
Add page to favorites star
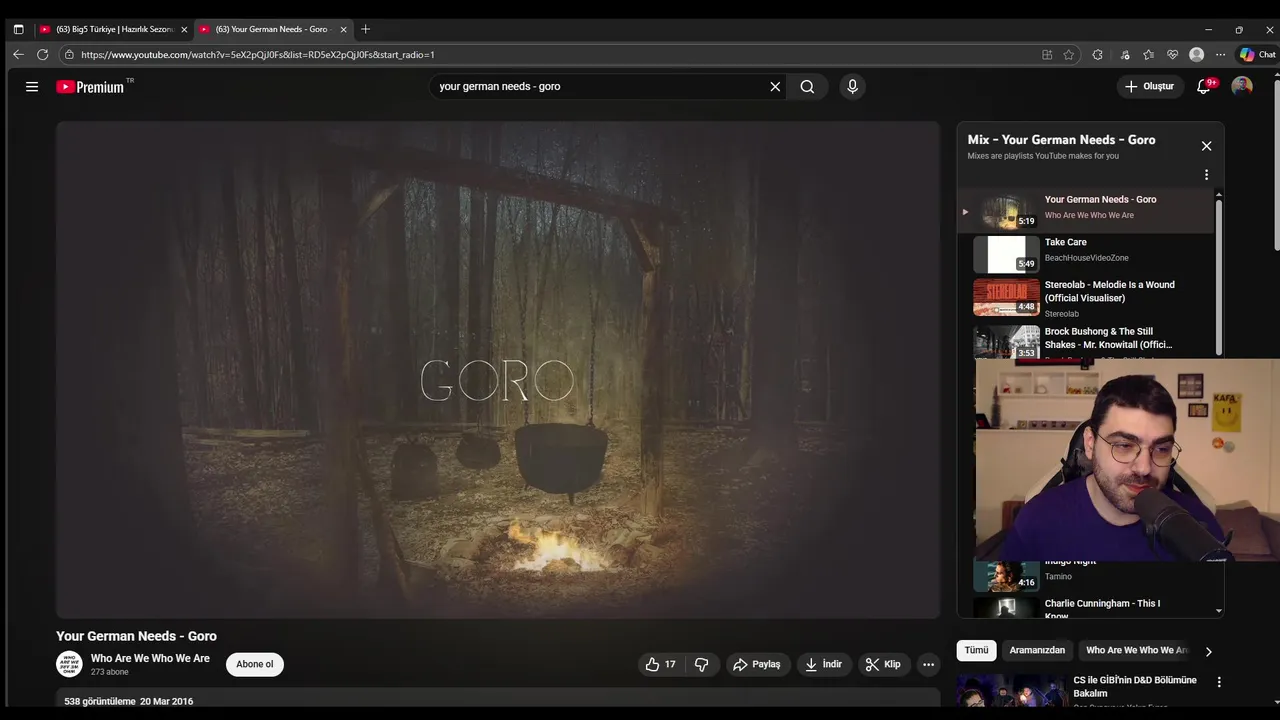[1069, 55]
